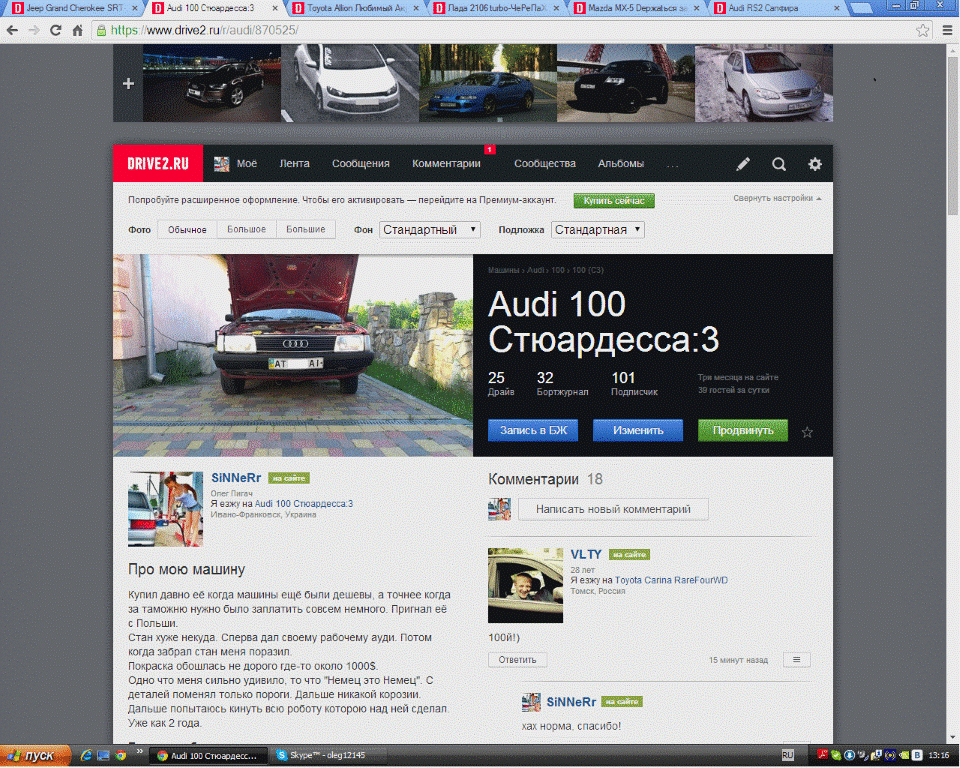The height and width of the screenshot is (768, 960).
Task: Open Лента in the navbar
Action: pos(294,164)
